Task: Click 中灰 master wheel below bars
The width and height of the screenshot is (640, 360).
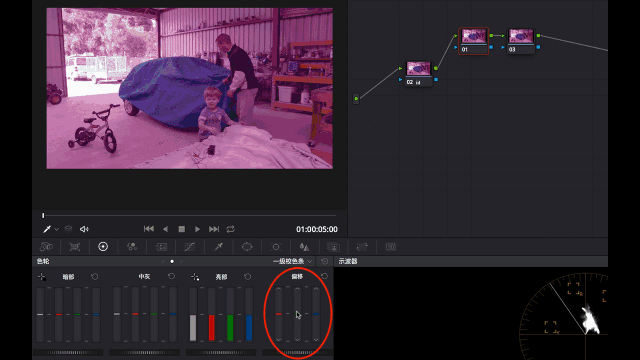Action: (144, 352)
